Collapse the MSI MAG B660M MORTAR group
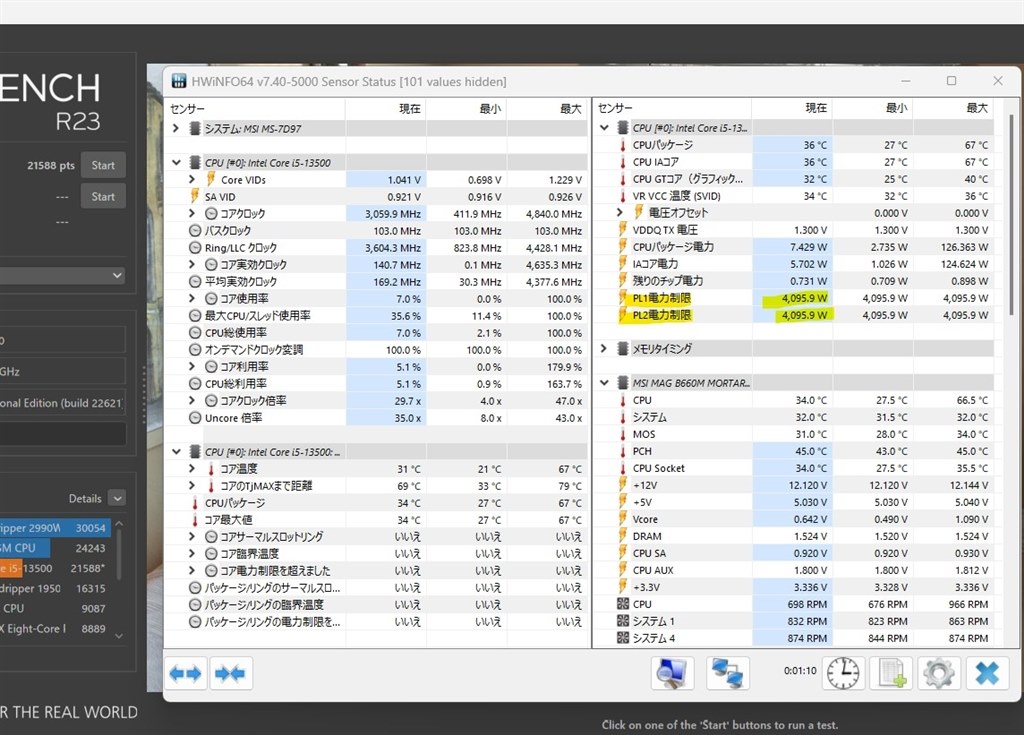The image size is (1024, 735). point(604,383)
